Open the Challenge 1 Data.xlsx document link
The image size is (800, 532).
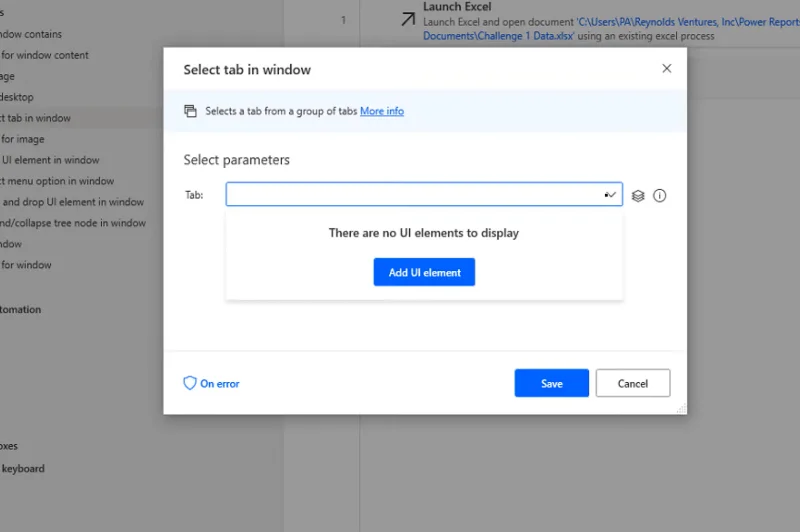pos(498,36)
